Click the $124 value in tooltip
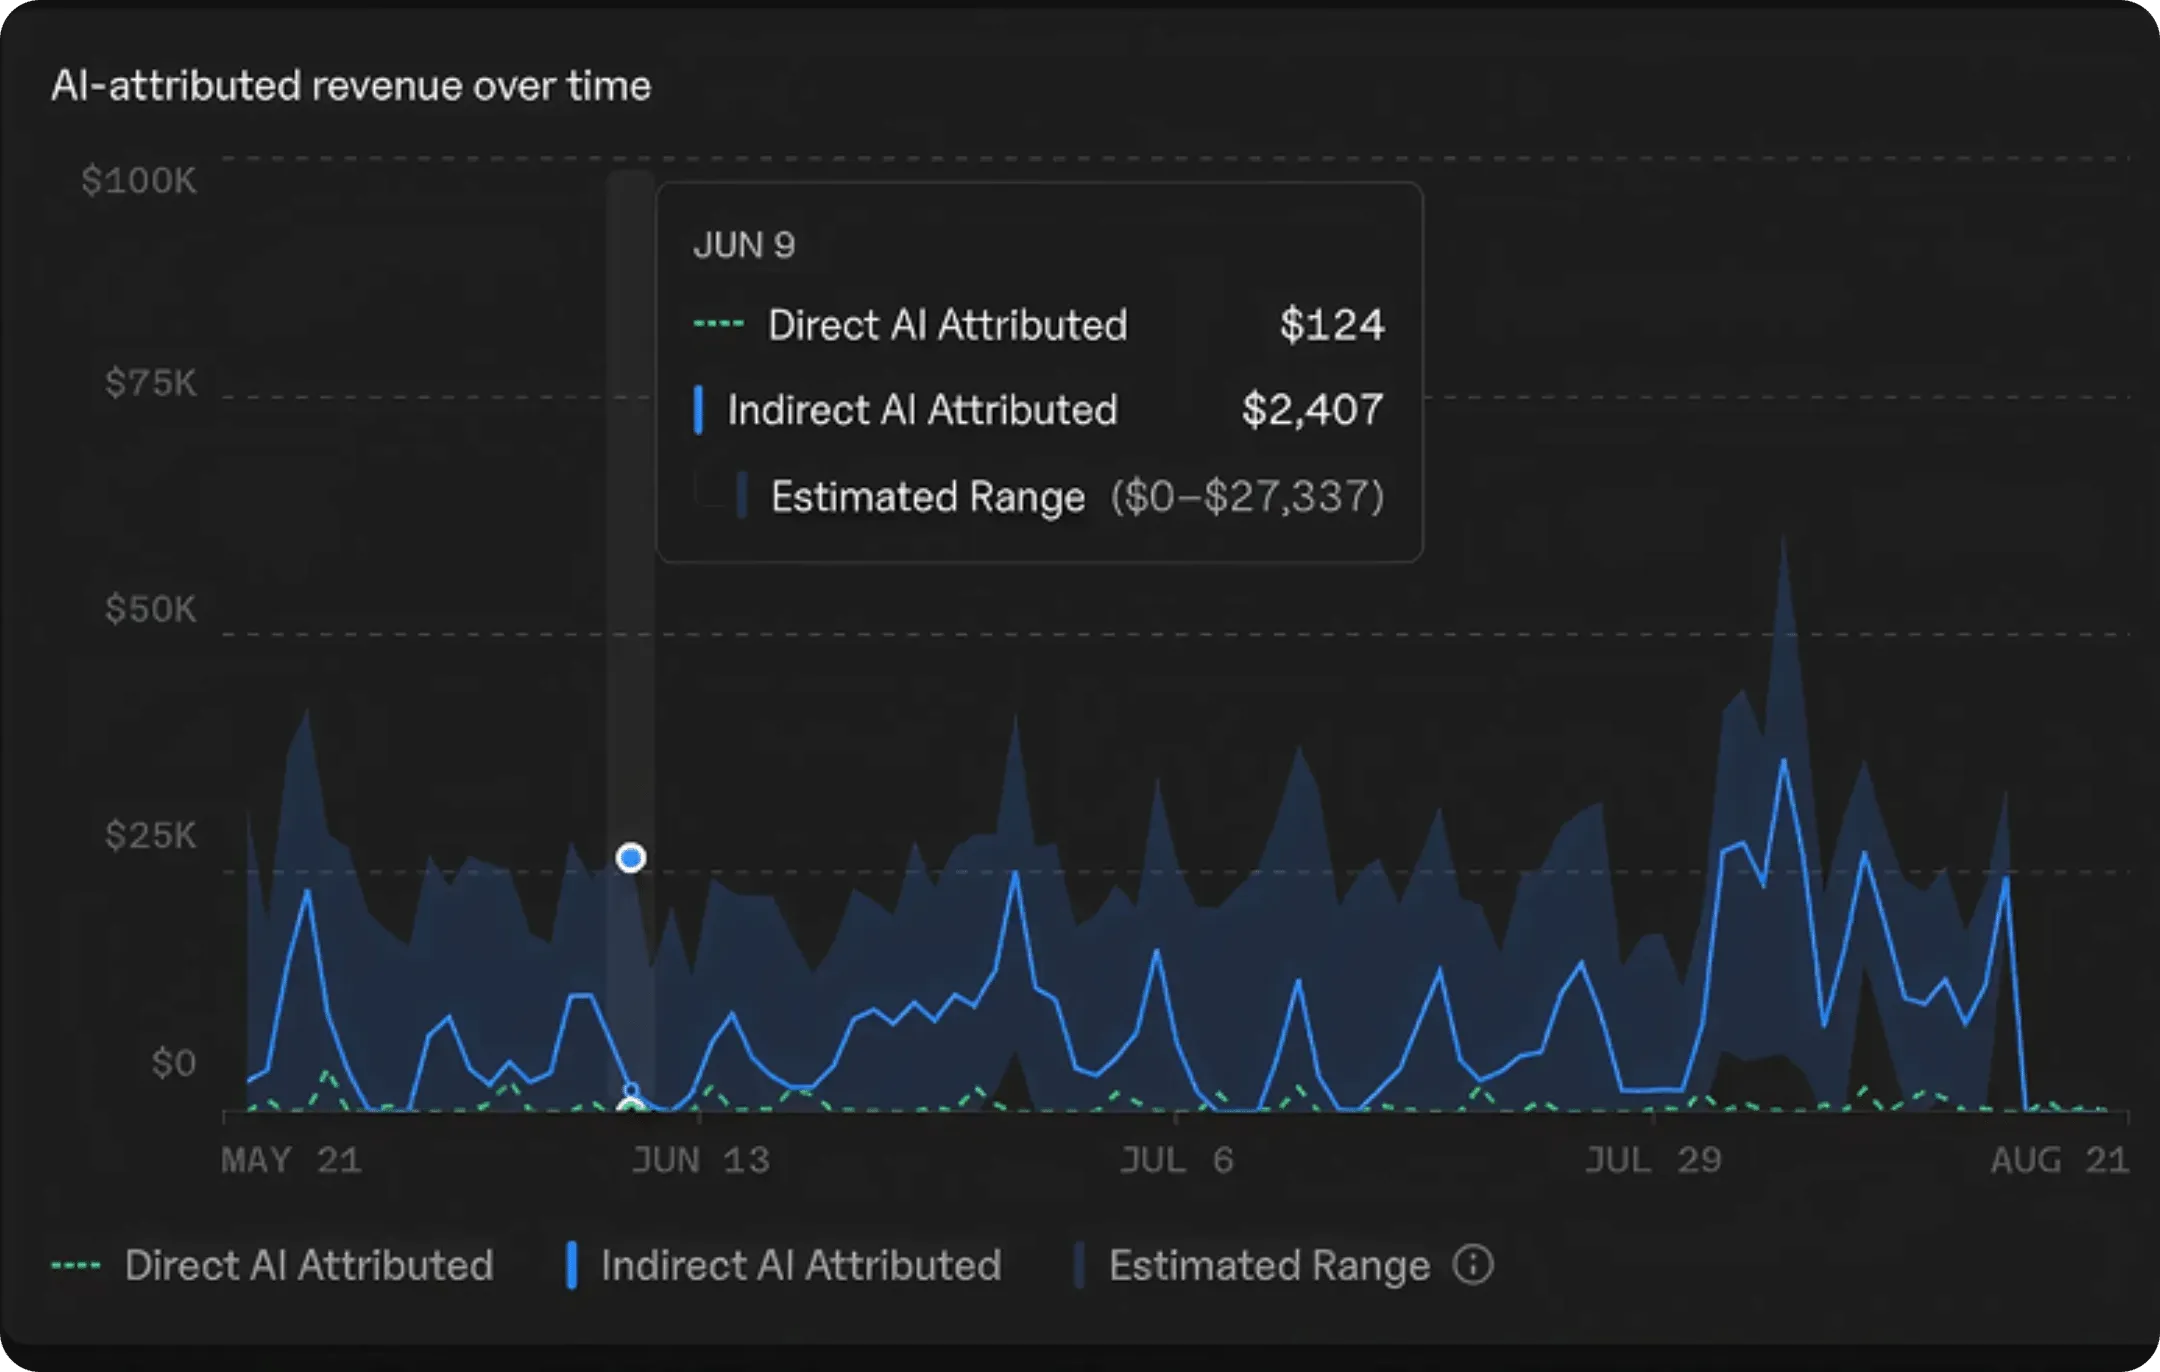 (x=1332, y=324)
